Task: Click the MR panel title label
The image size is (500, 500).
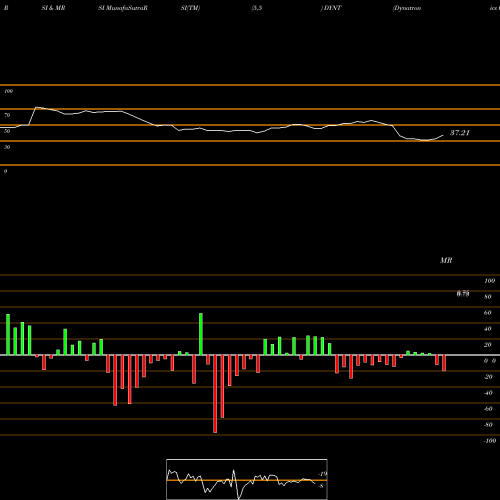Action: tap(446, 260)
